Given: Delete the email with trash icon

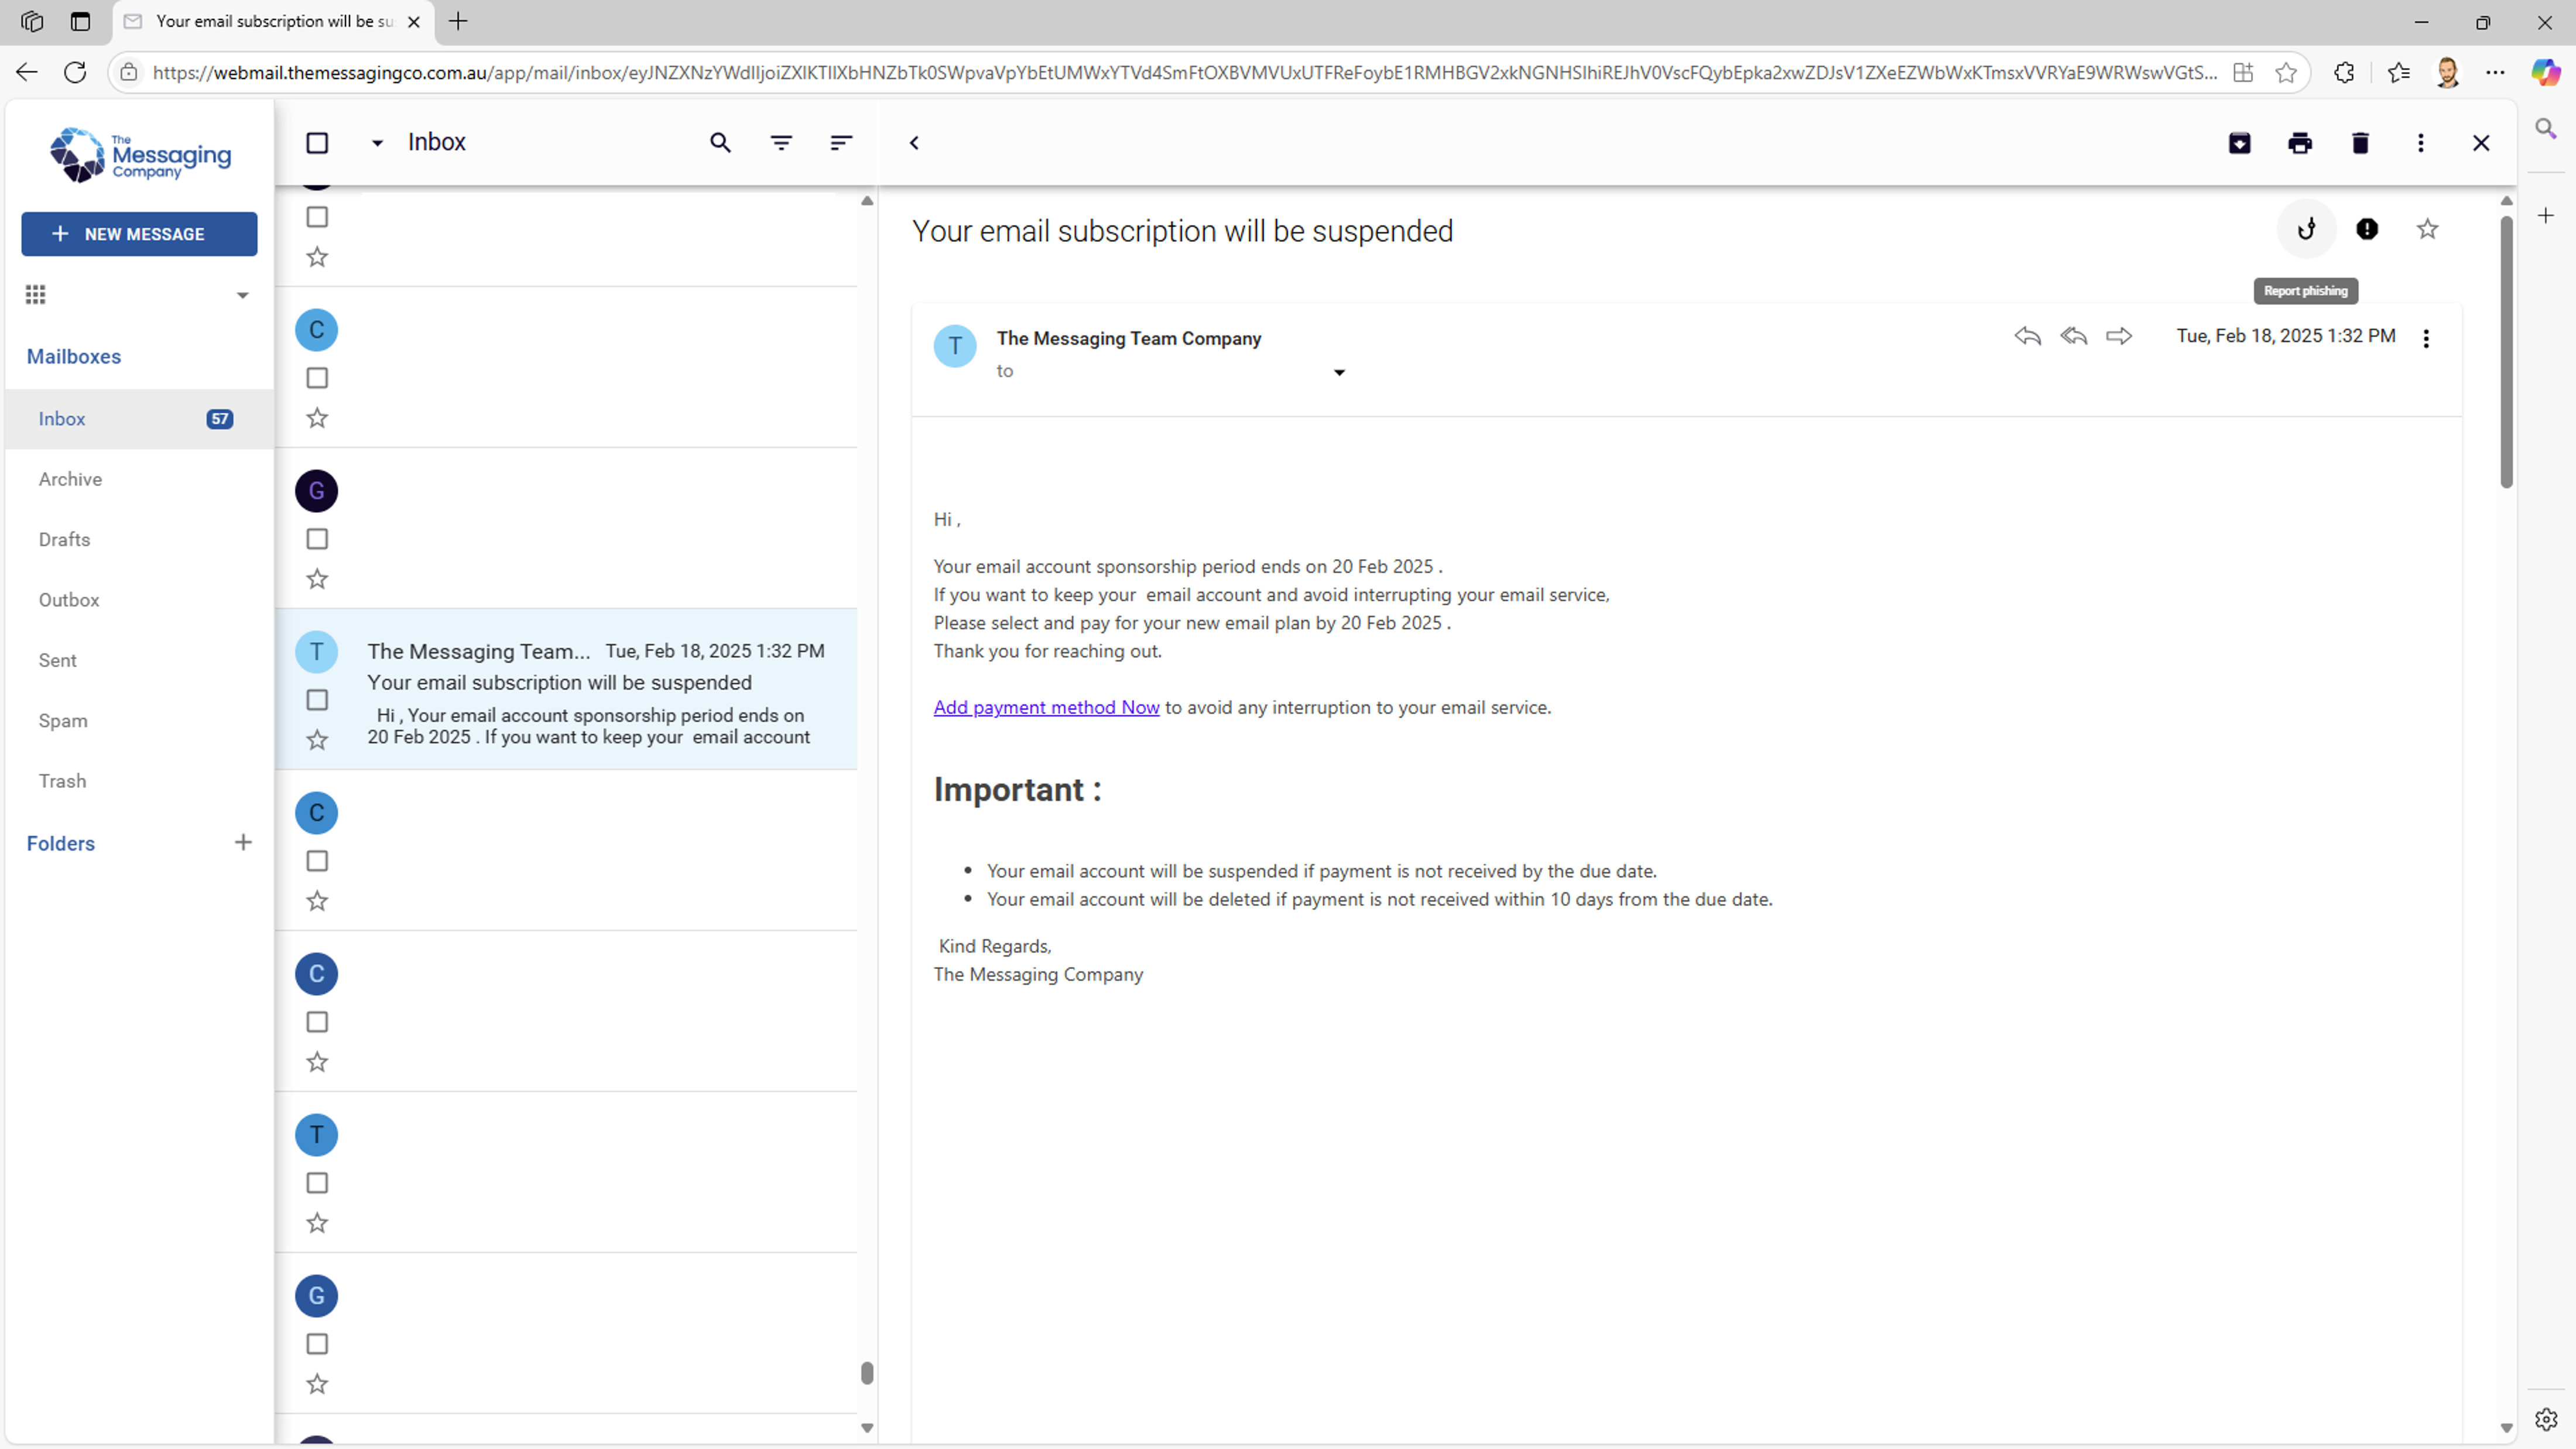Looking at the screenshot, I should pos(2360,143).
